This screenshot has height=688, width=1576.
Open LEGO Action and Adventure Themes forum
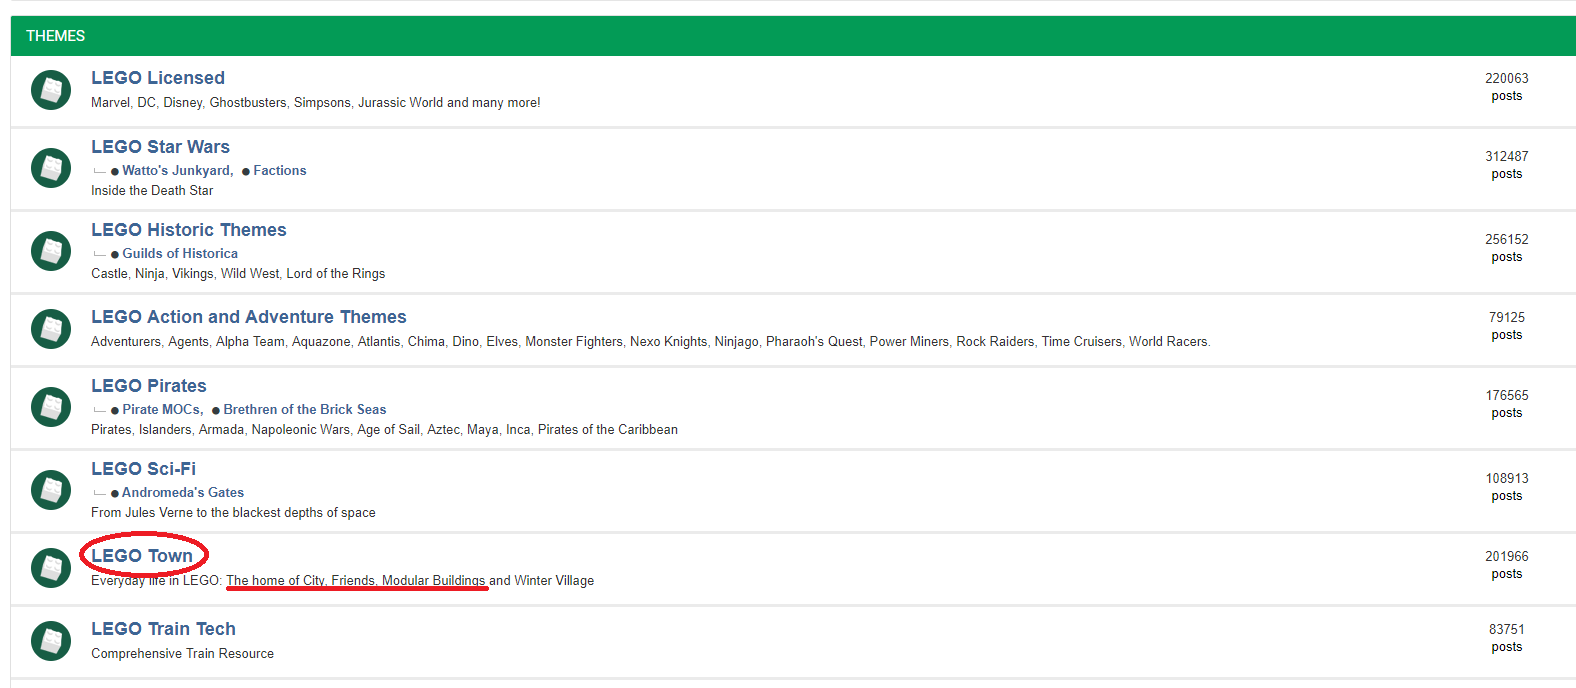click(x=248, y=317)
